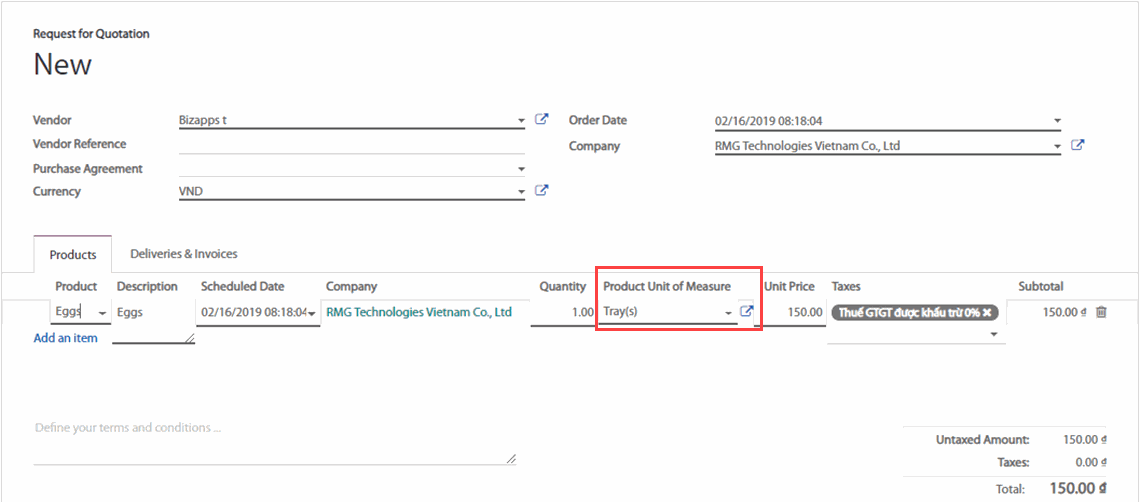Screen dimensions: 1140x502
Task: Click the Quantity field showing 1.00
Action: point(563,312)
